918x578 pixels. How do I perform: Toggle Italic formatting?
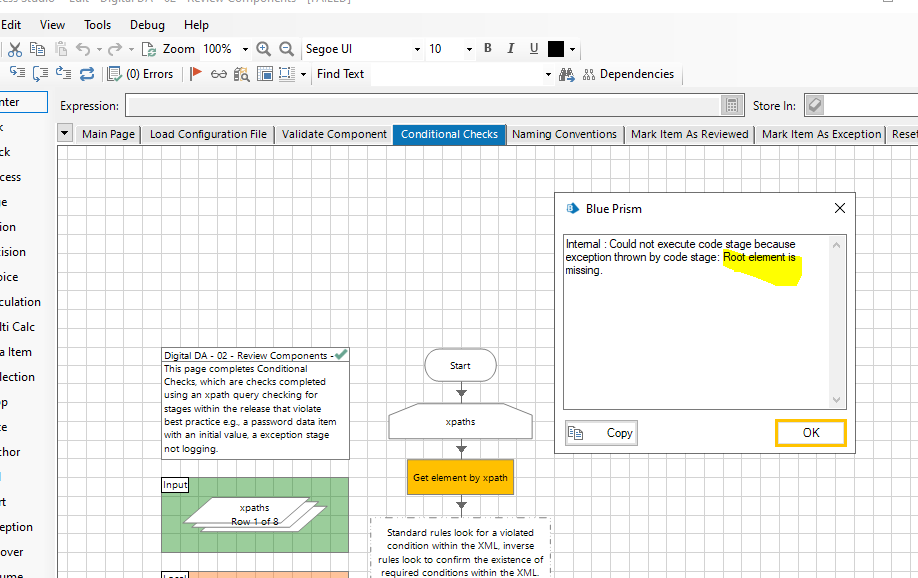click(511, 49)
